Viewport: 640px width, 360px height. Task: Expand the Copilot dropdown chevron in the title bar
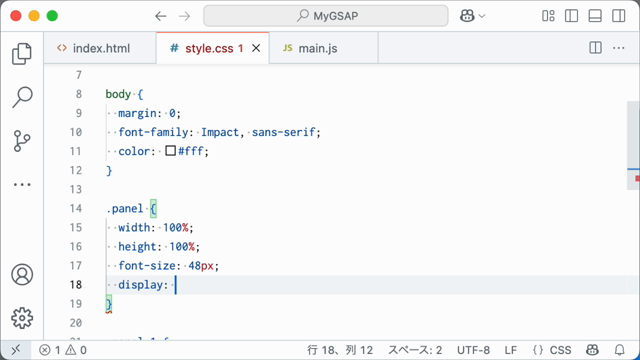[x=482, y=16]
